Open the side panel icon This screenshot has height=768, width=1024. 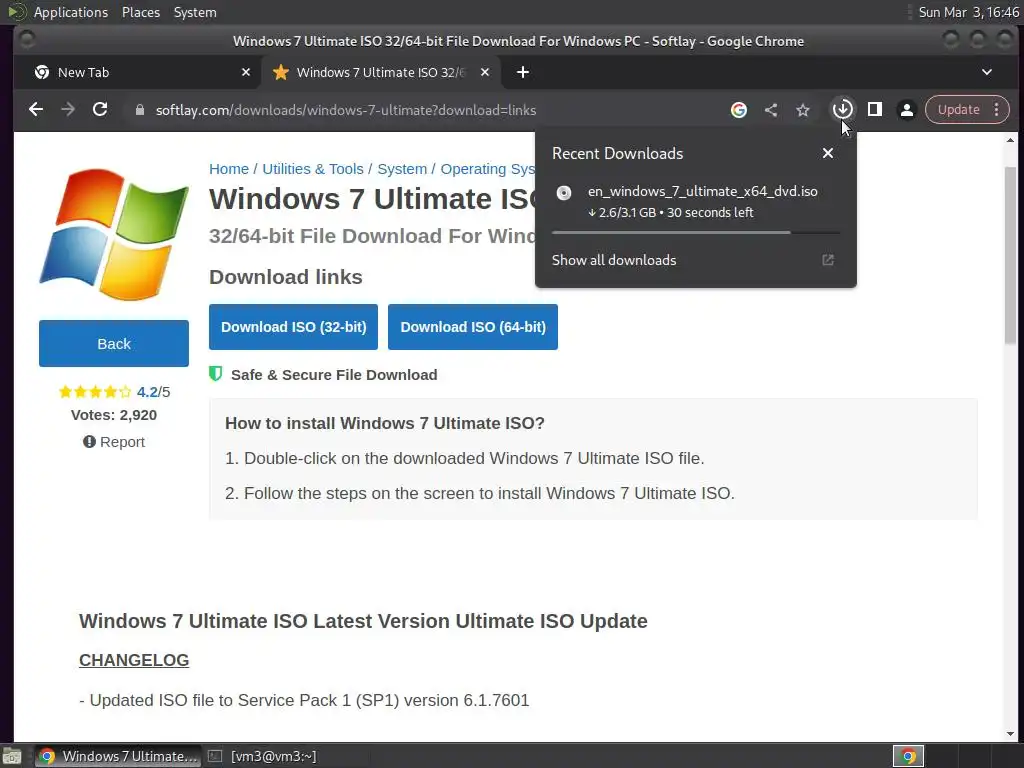(874, 109)
